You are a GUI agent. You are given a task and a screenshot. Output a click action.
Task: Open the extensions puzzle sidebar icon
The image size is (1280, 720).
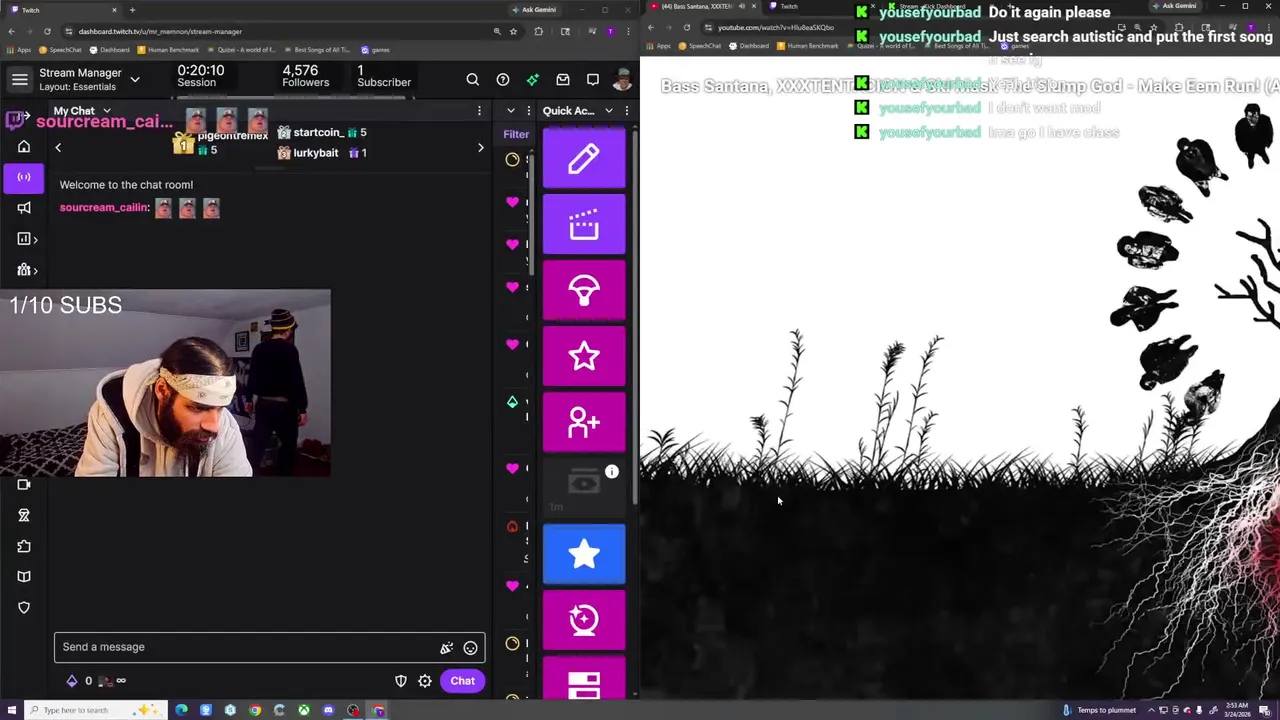click(x=24, y=546)
